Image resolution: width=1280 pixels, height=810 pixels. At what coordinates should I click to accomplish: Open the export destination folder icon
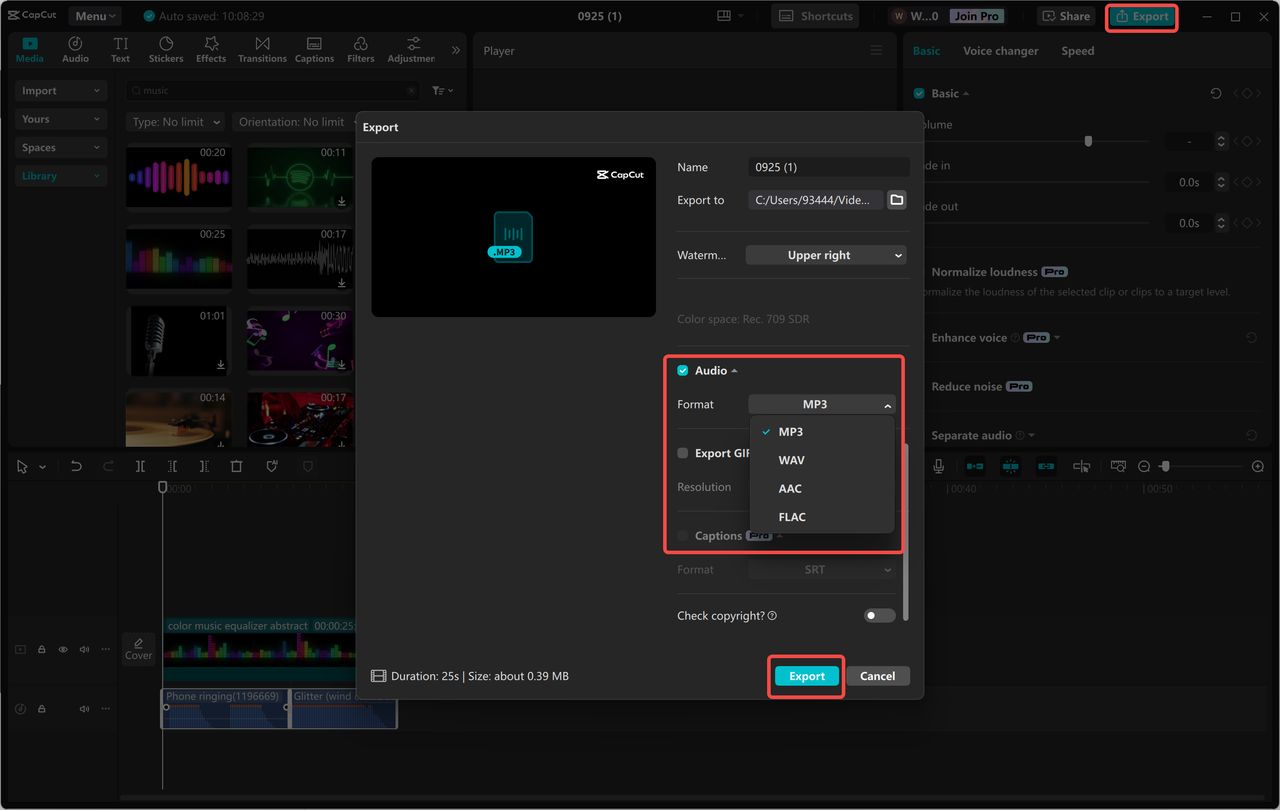click(896, 199)
